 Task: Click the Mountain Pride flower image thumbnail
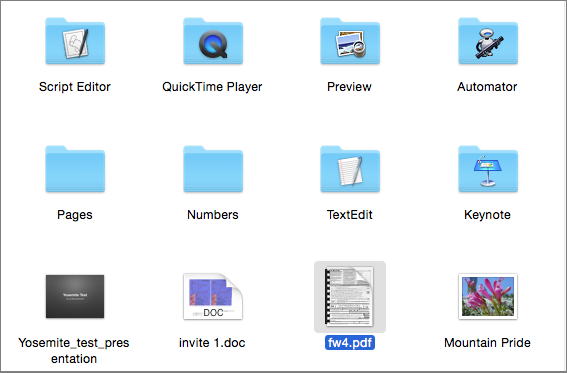click(488, 296)
